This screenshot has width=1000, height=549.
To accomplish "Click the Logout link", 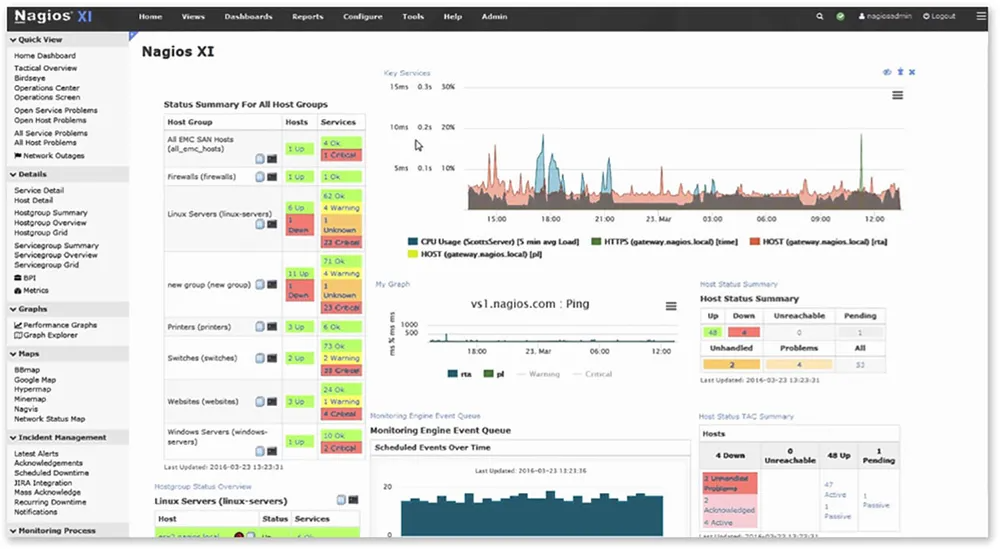I will click(x=939, y=17).
